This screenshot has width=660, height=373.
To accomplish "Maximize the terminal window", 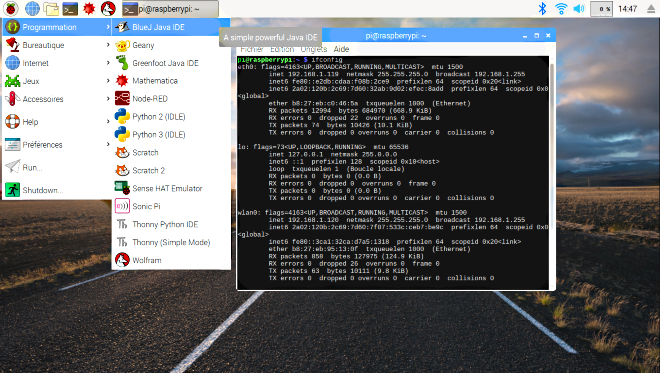I will (x=537, y=36).
